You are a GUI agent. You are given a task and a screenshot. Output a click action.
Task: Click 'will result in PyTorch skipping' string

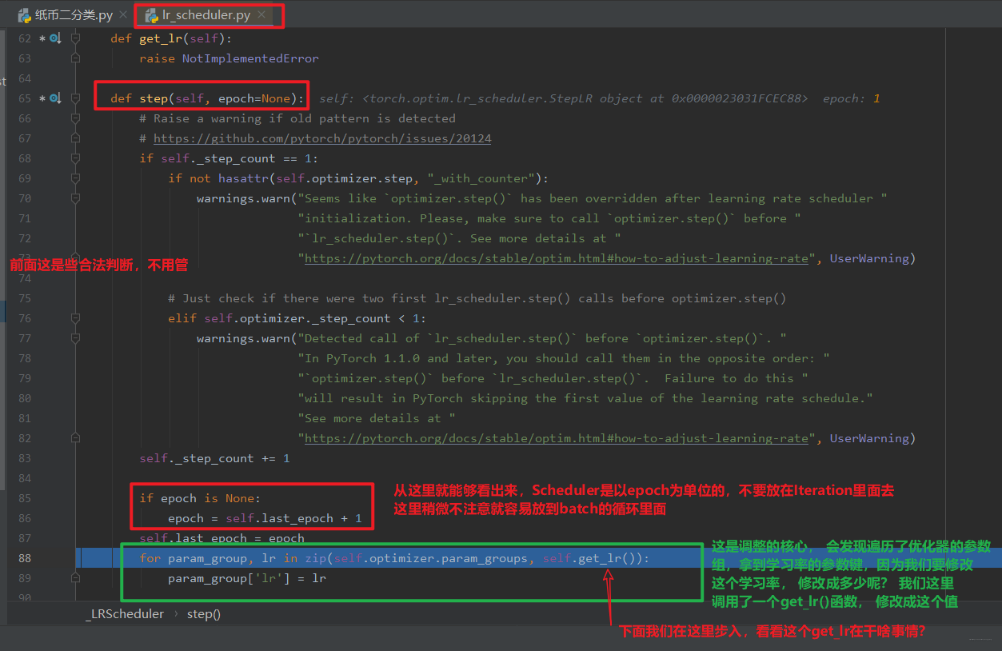coord(585,398)
